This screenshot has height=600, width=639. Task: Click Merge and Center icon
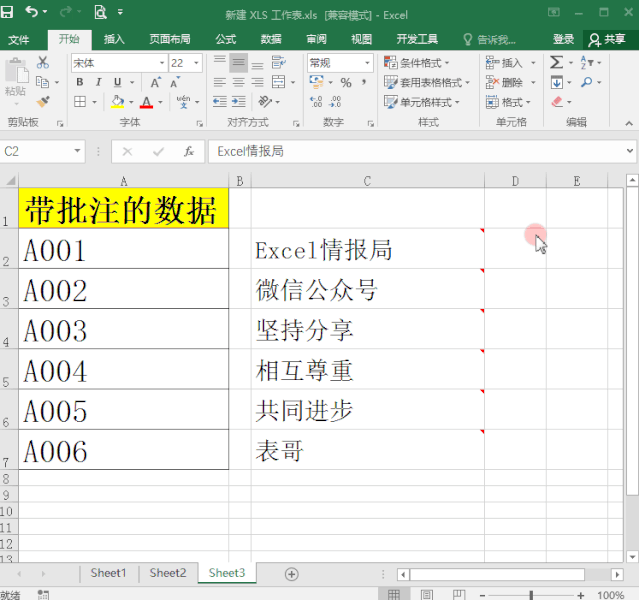278,82
